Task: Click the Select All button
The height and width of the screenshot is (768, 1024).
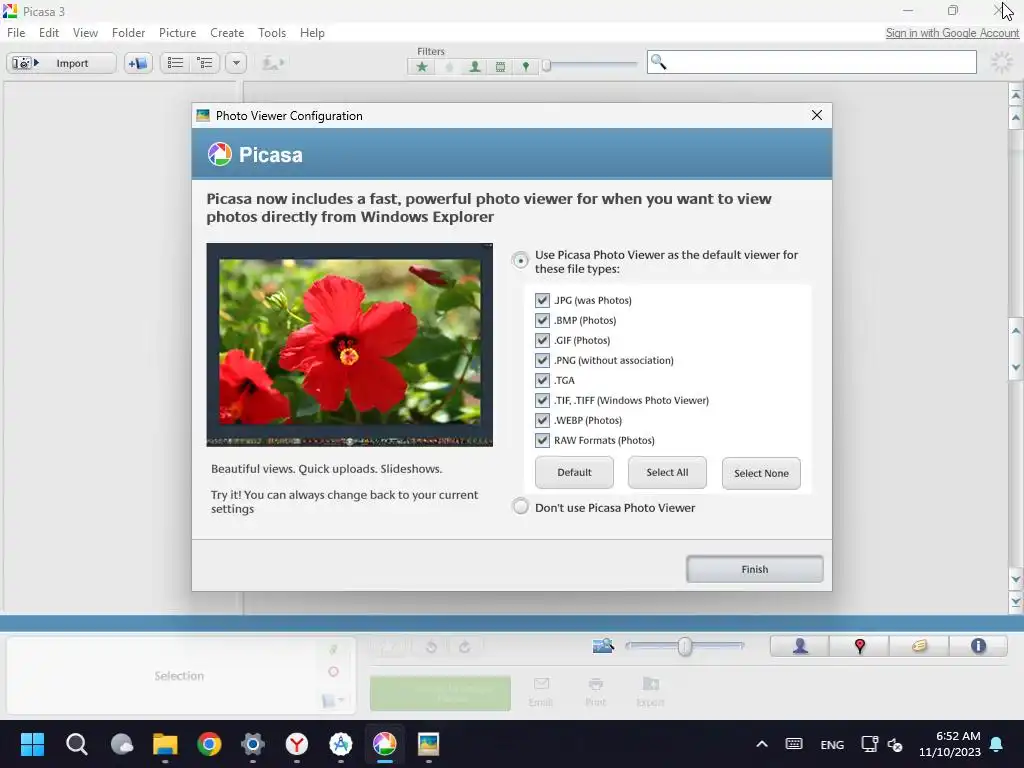Action: pos(667,472)
